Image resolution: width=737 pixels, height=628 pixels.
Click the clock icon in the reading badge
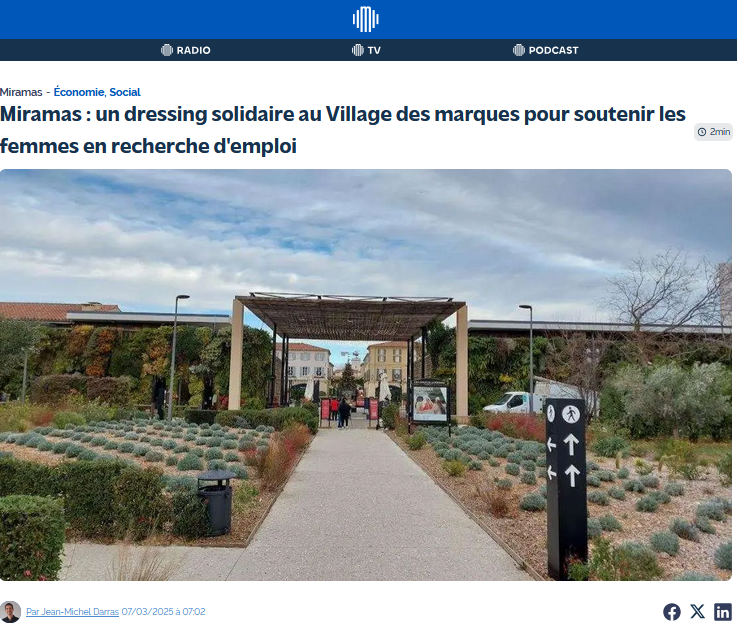[x=702, y=132]
